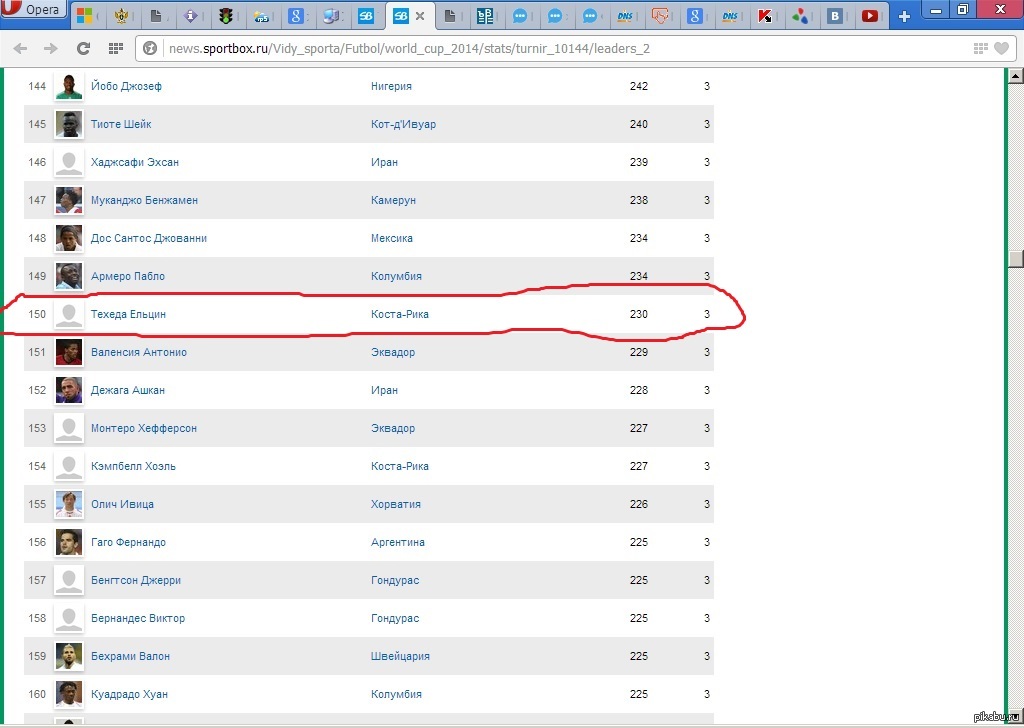Open player Дежага Ашкан profile

click(x=128, y=390)
